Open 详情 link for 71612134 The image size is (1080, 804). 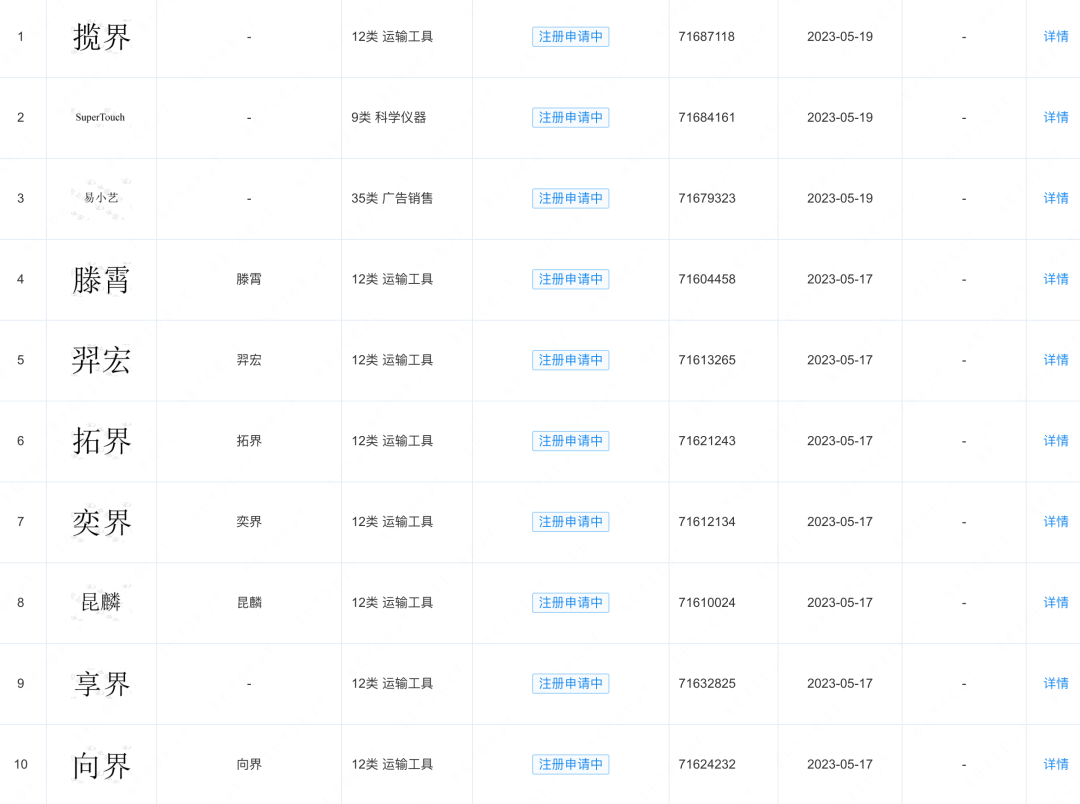click(x=1055, y=522)
